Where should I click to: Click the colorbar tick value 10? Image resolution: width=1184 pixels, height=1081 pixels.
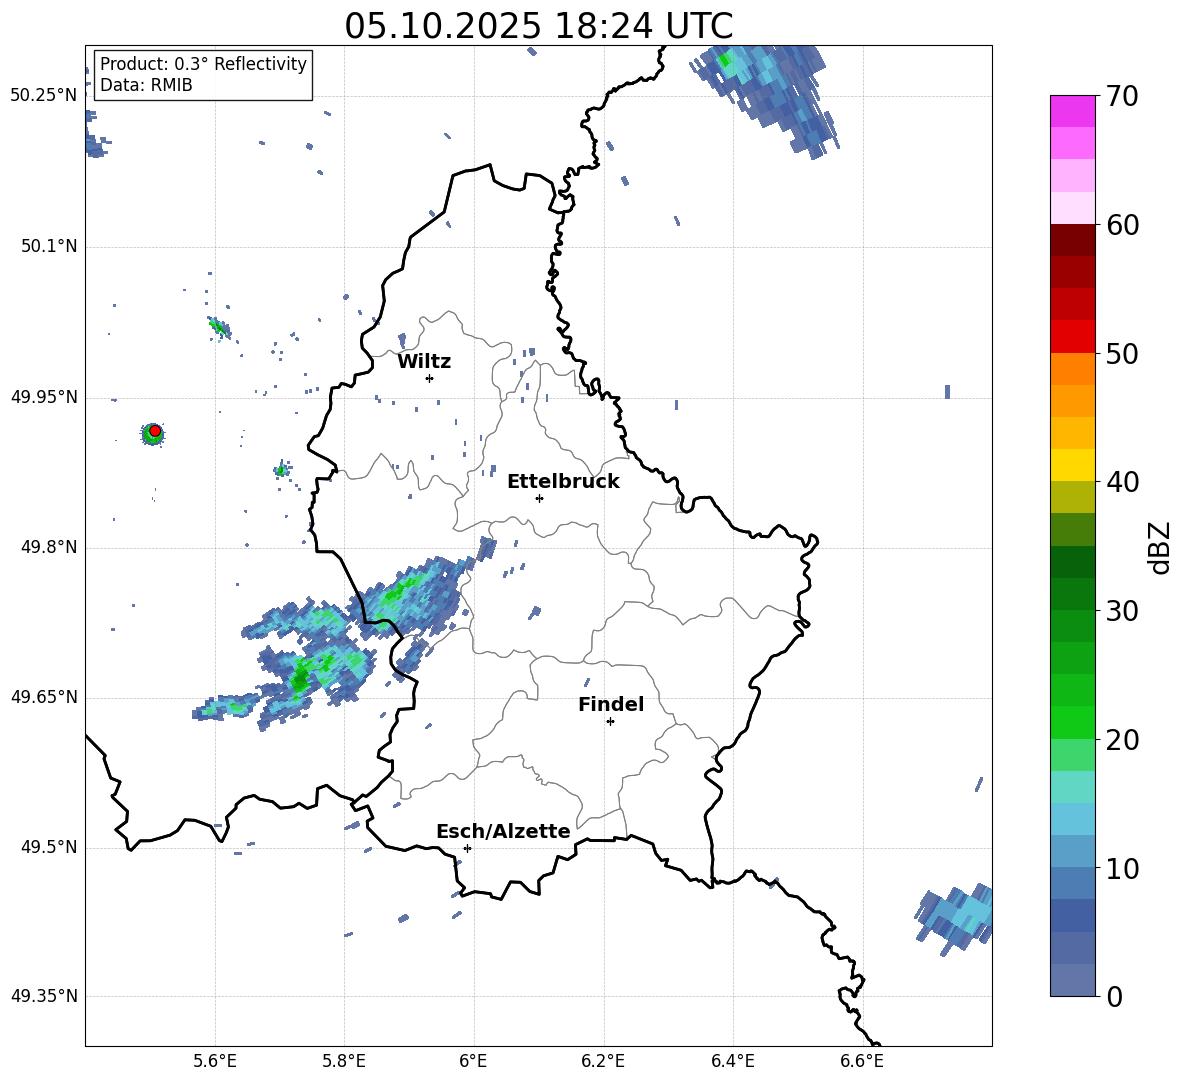point(1122,868)
